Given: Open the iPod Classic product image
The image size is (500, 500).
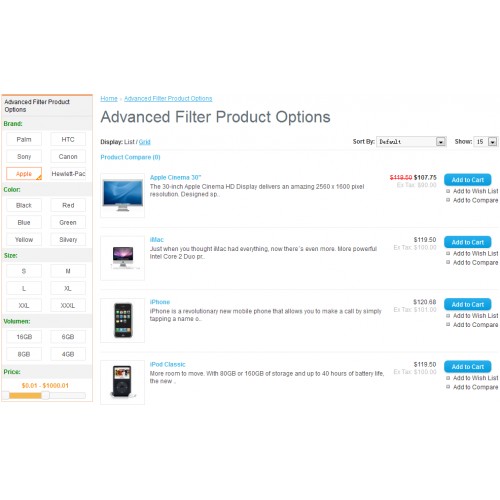Looking at the screenshot, I should (x=122, y=382).
